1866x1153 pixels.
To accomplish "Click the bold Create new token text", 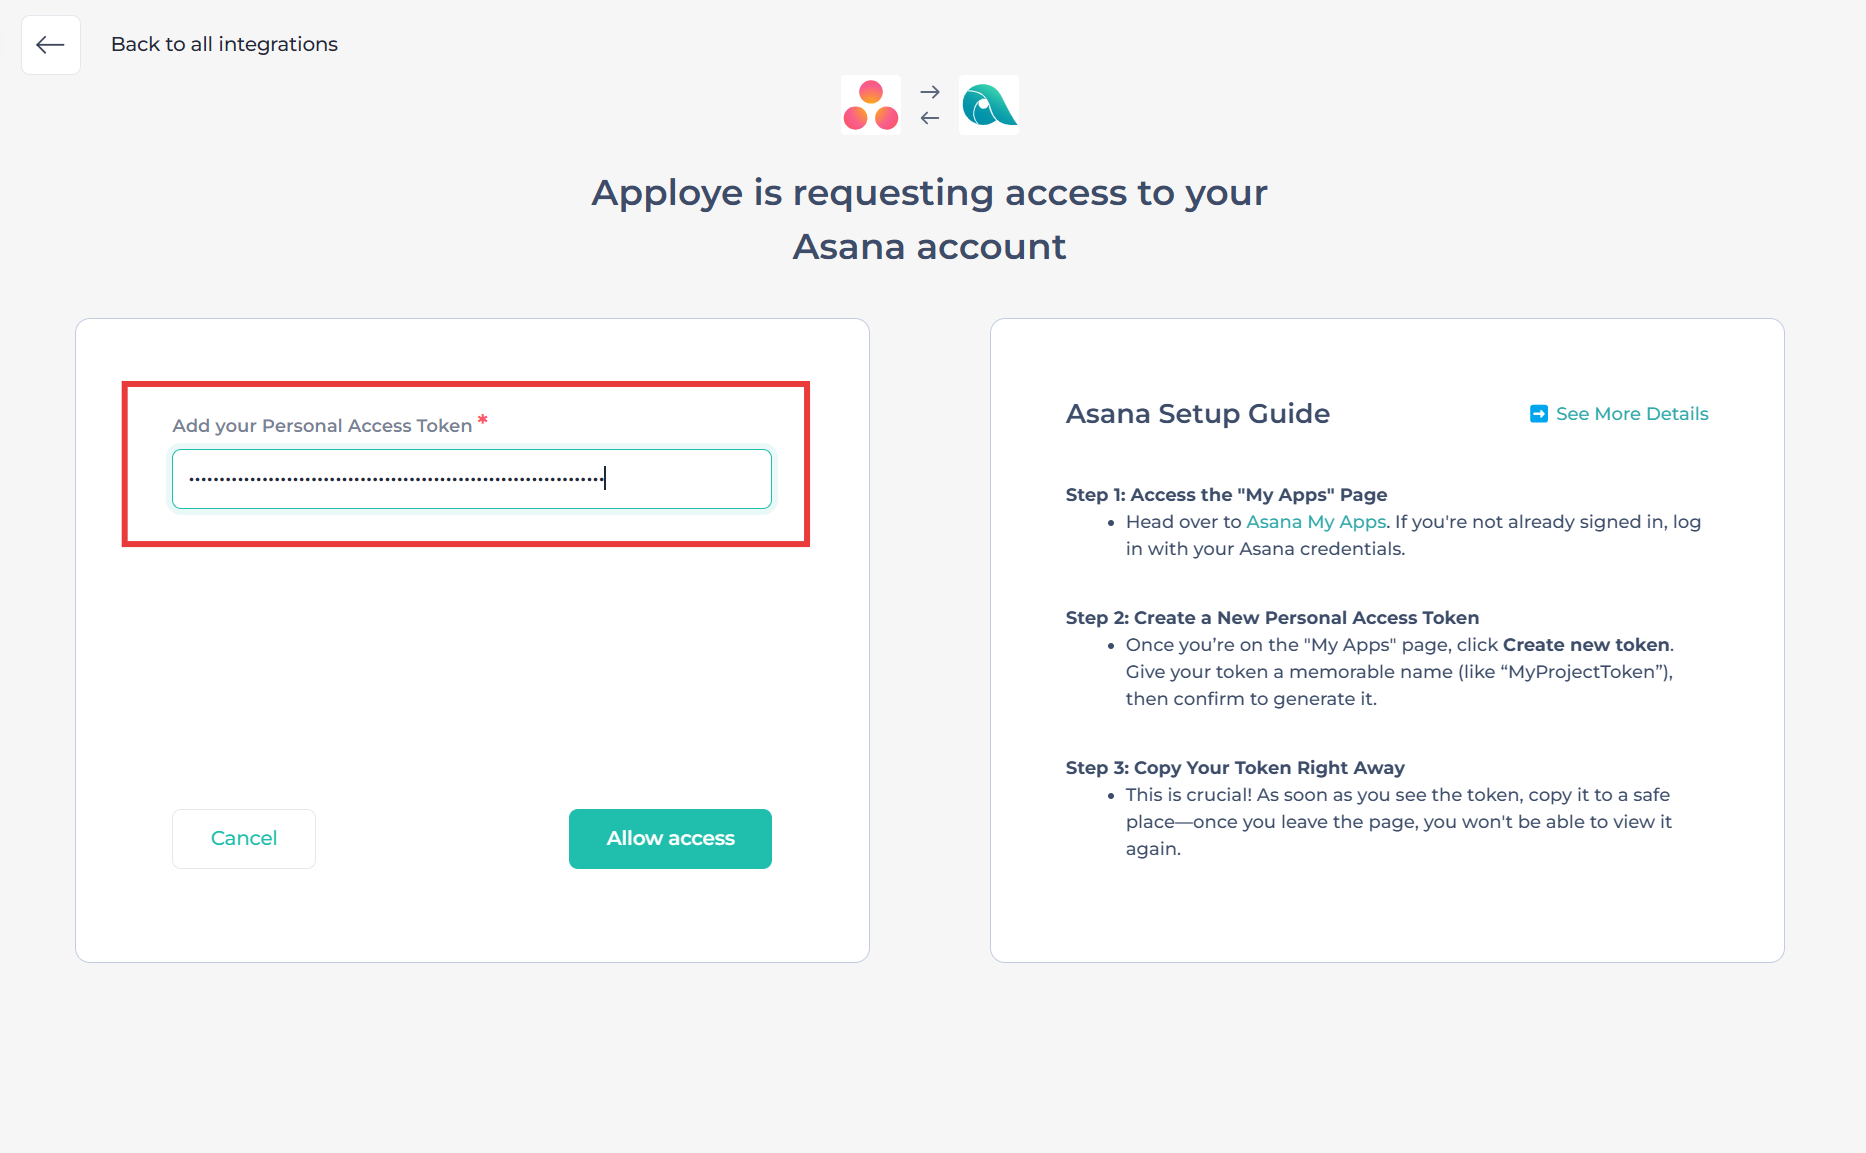I will [x=1586, y=645].
